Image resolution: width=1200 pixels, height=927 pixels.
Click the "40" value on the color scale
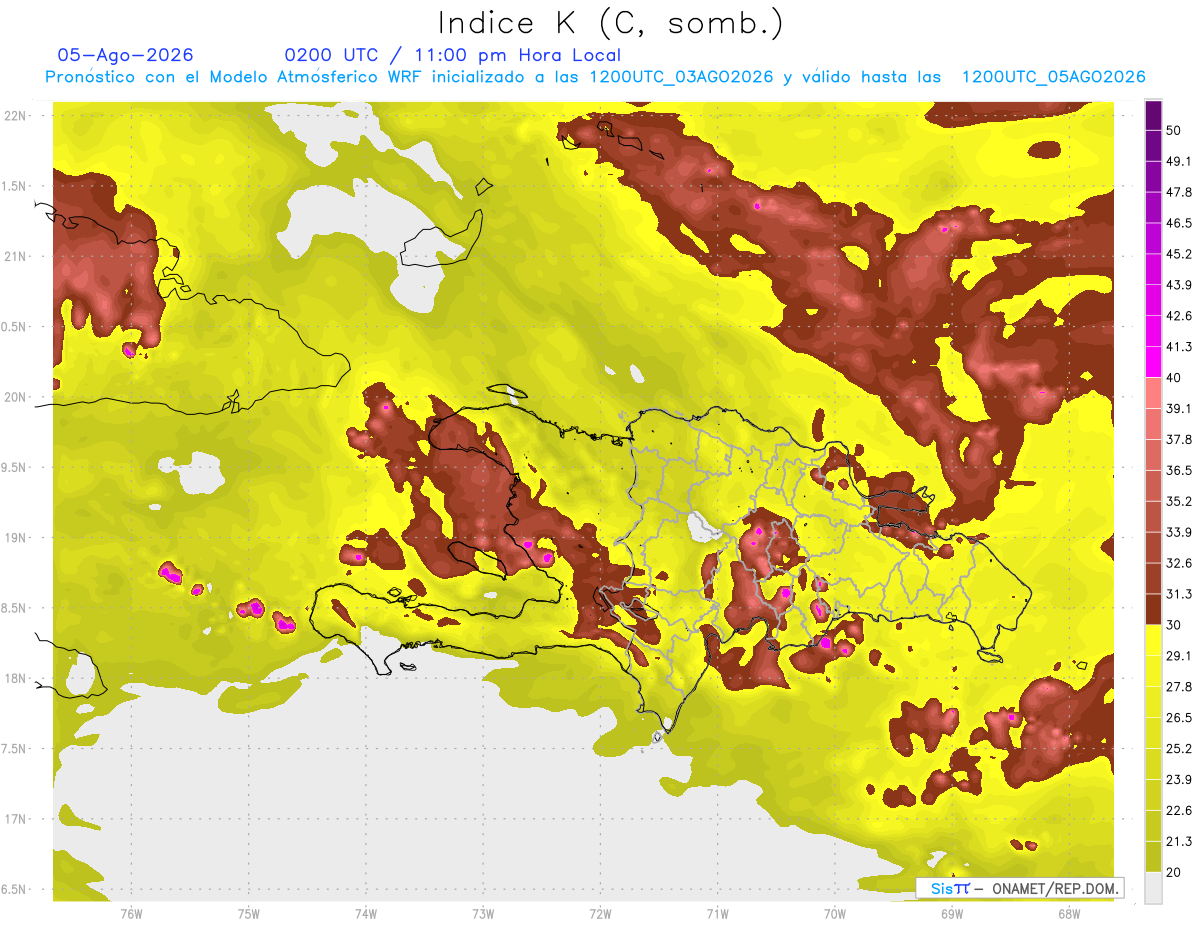tap(1173, 378)
